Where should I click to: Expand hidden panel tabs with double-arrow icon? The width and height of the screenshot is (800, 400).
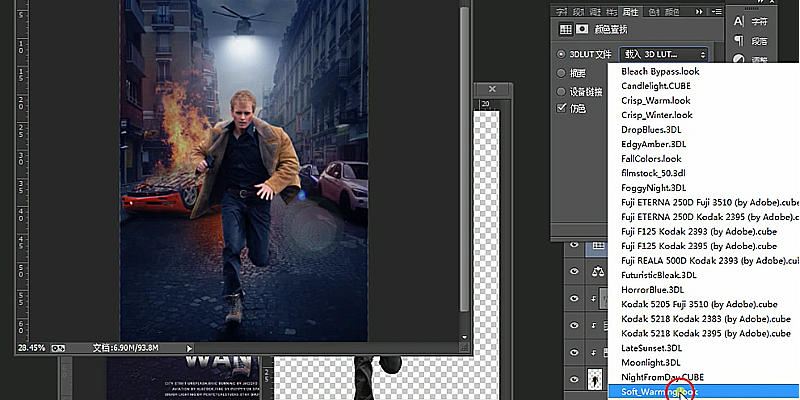pyautogui.click(x=699, y=12)
